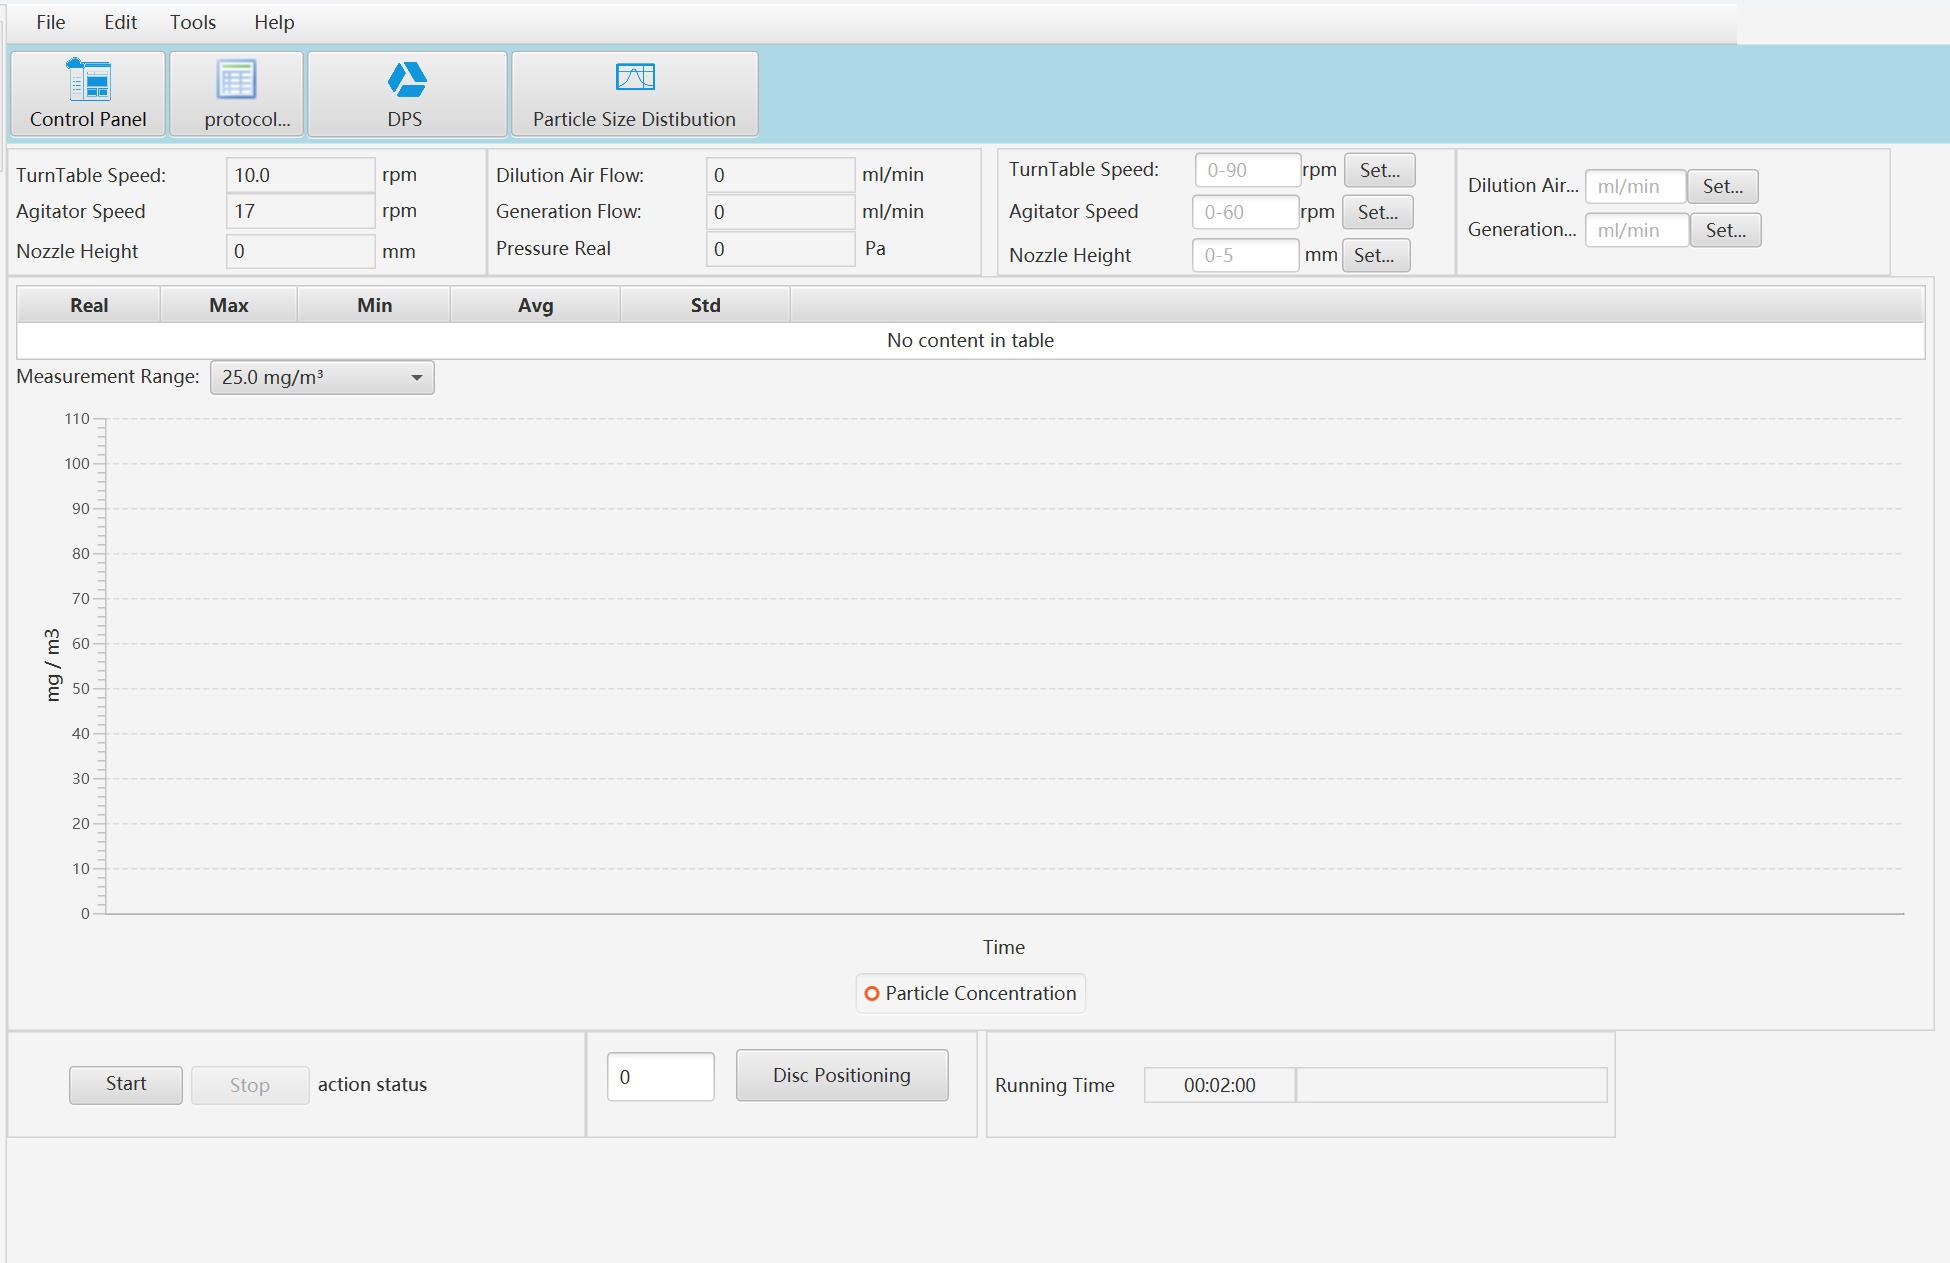
Task: Click the Disc Positioning button
Action: pyautogui.click(x=842, y=1075)
